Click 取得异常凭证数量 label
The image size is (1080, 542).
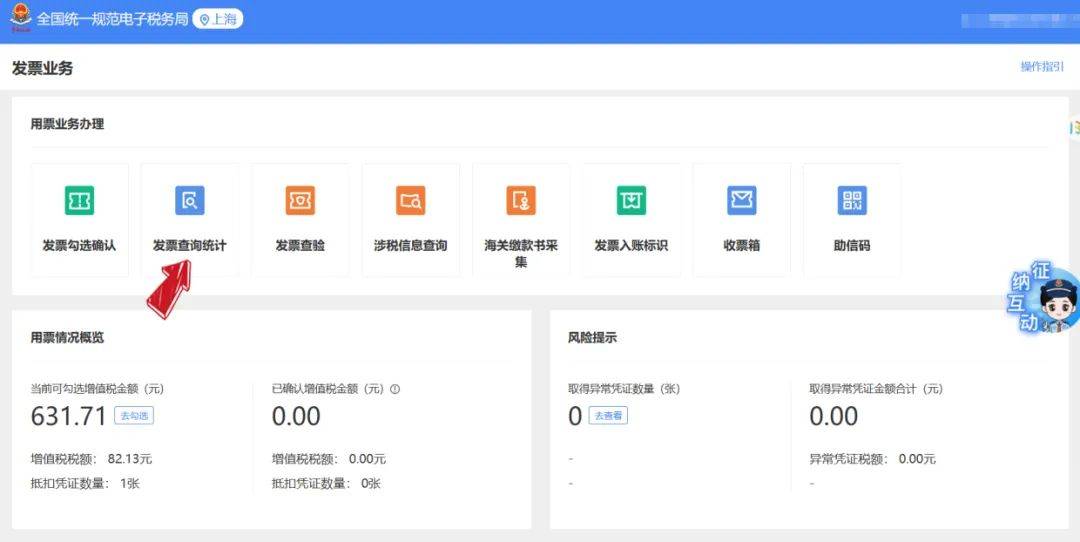pyautogui.click(x=624, y=389)
